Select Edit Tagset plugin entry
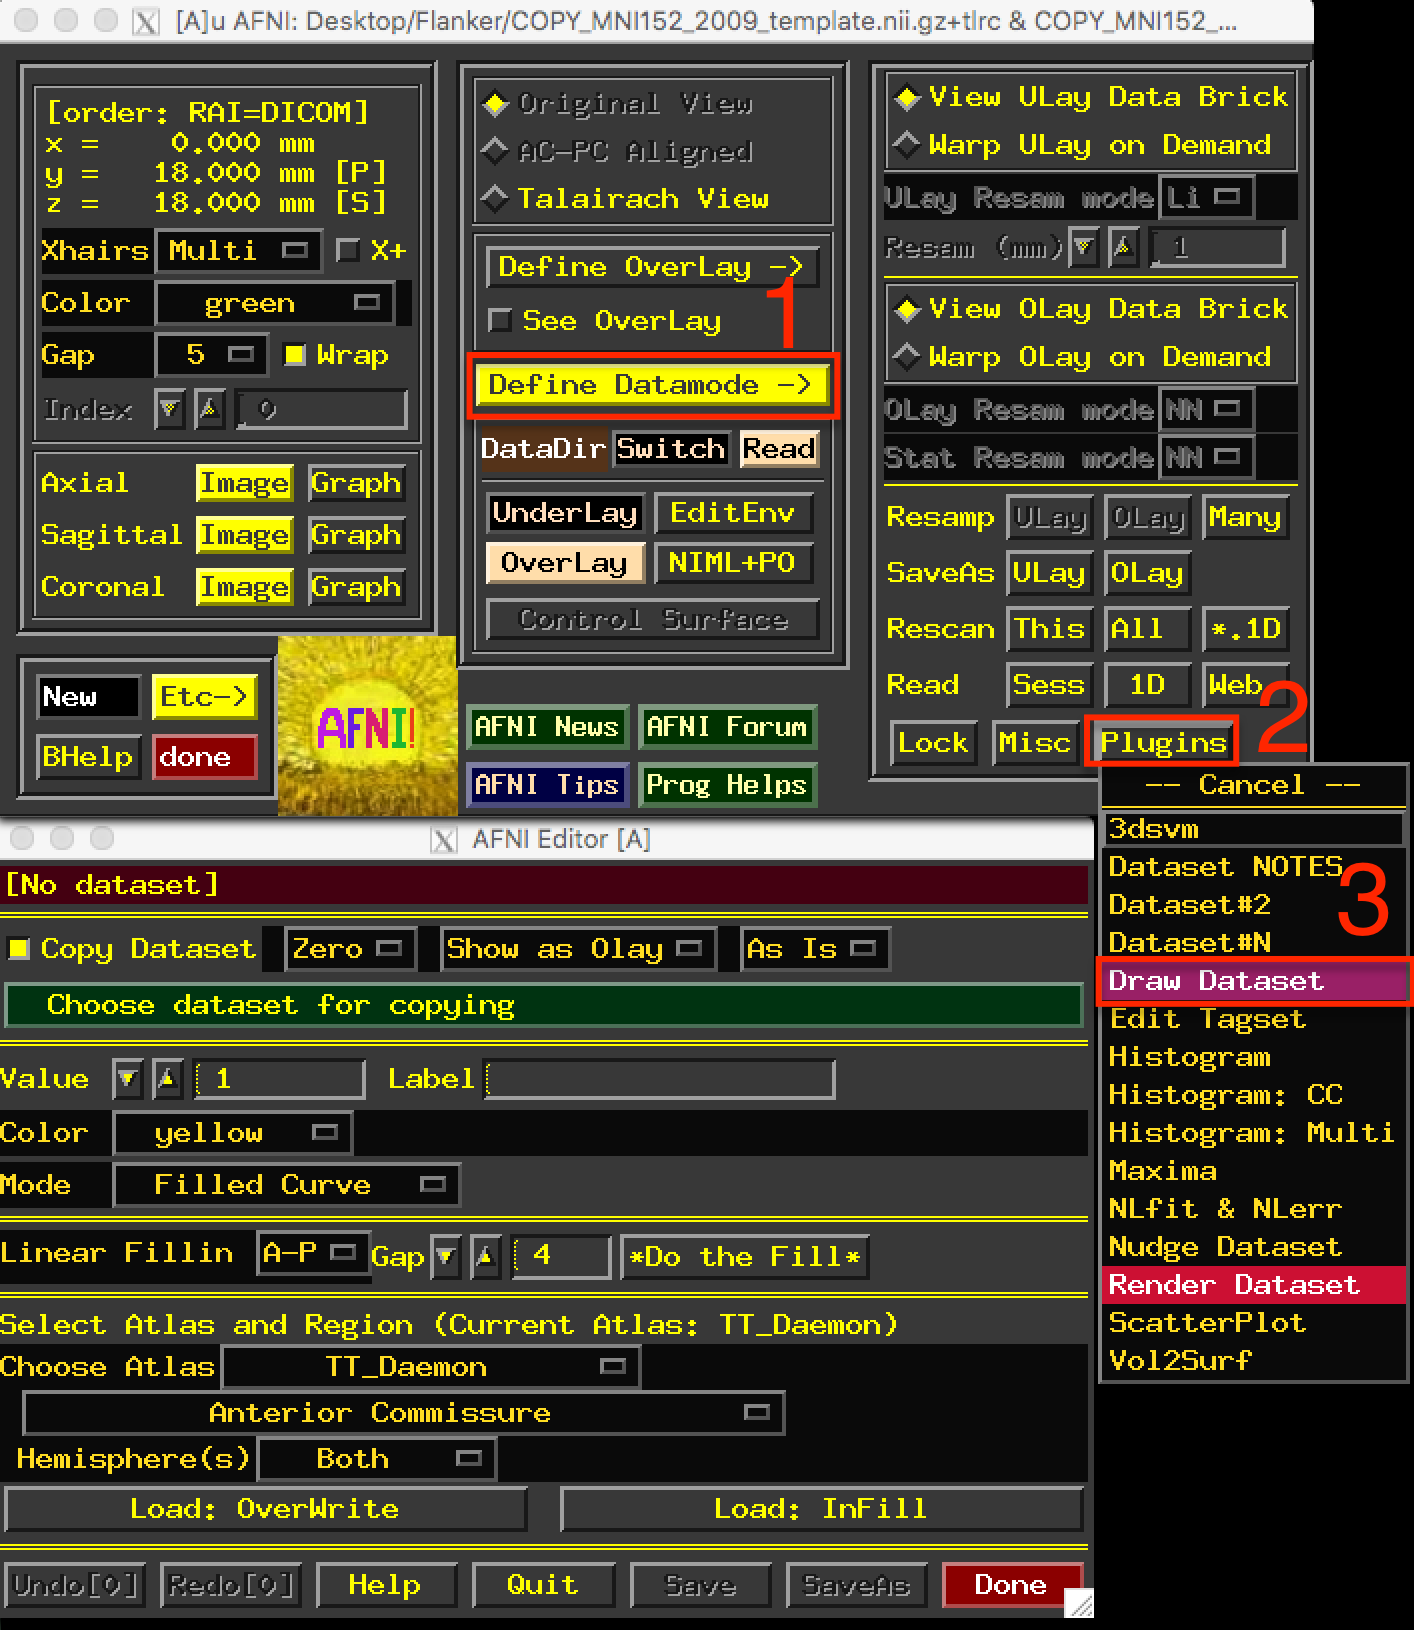The width and height of the screenshot is (1414, 1630). pos(1253,1019)
